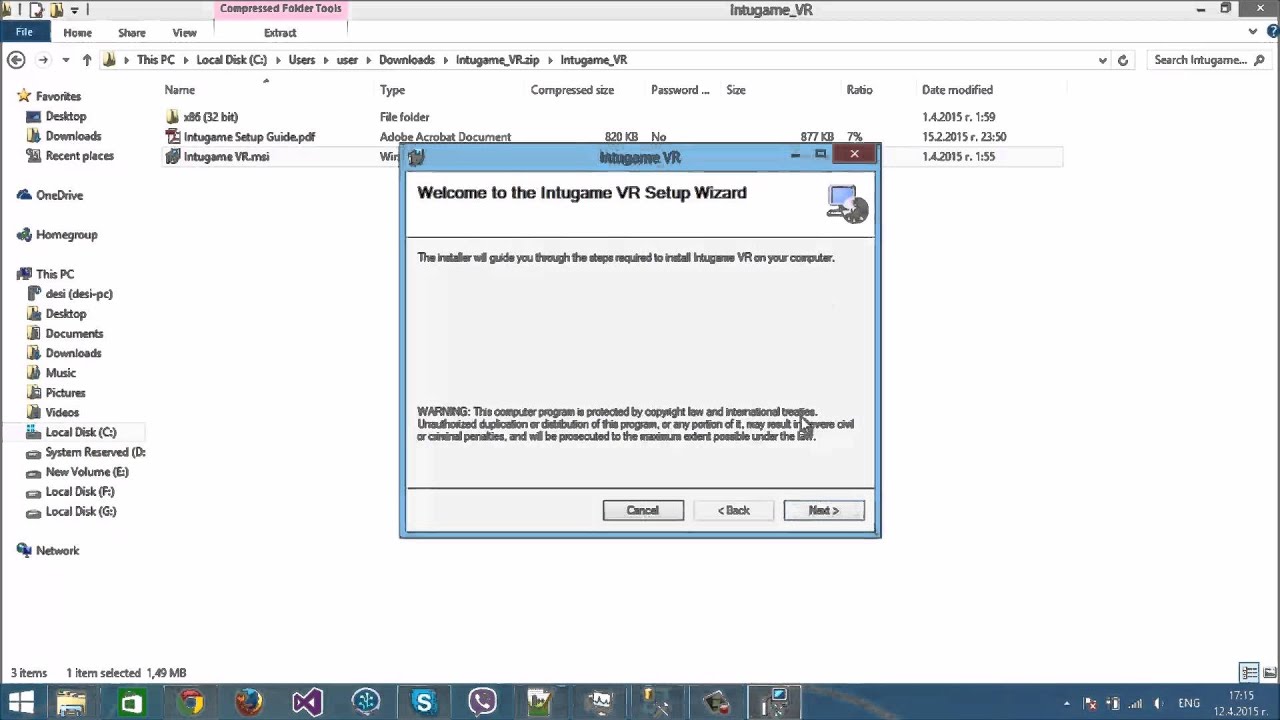The width and height of the screenshot is (1280, 720).
Task: Expand the address bar history dropdown
Action: (x=1102, y=60)
